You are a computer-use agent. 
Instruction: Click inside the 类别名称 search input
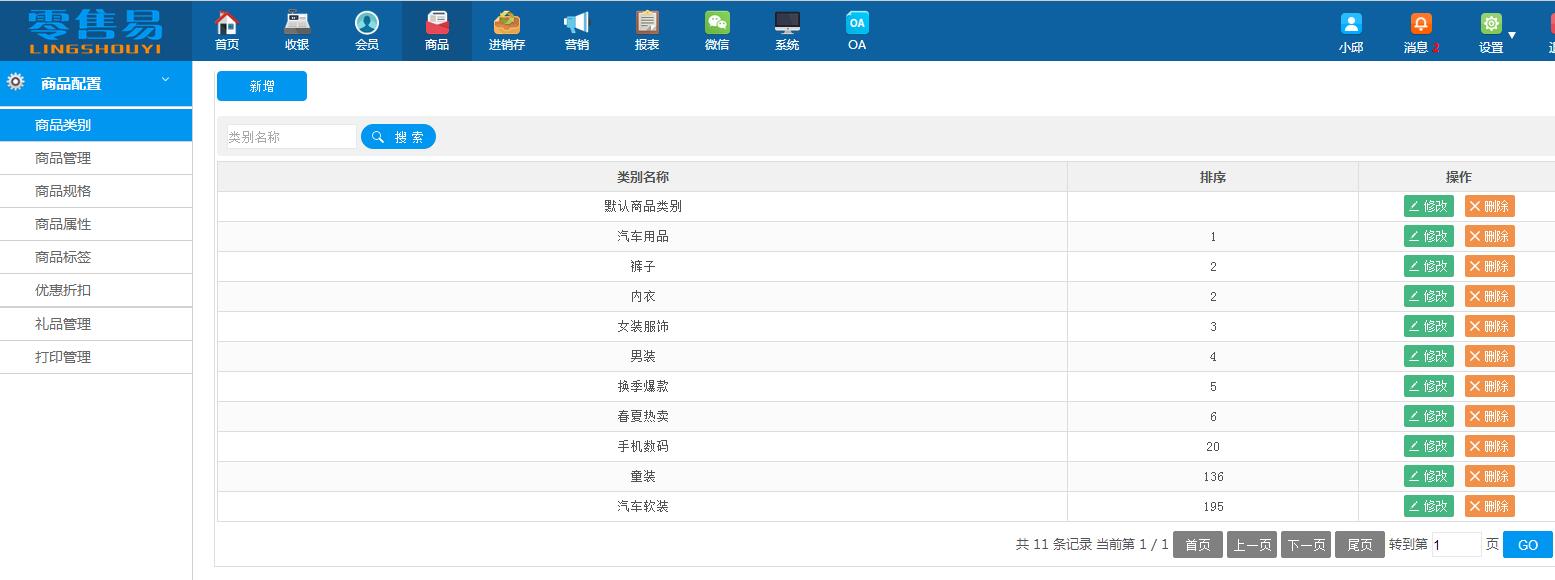tap(290, 136)
